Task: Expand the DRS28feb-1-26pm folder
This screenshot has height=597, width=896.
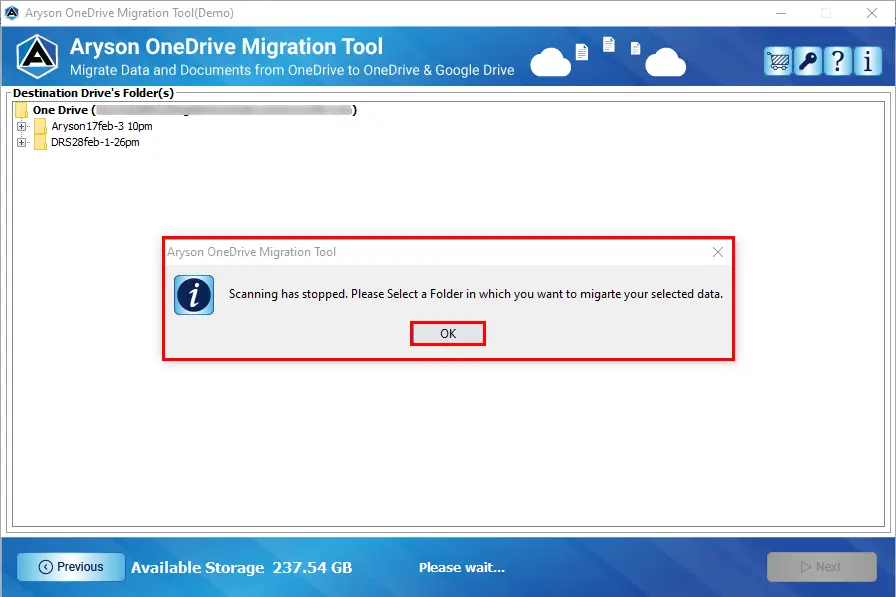Action: click(x=21, y=142)
